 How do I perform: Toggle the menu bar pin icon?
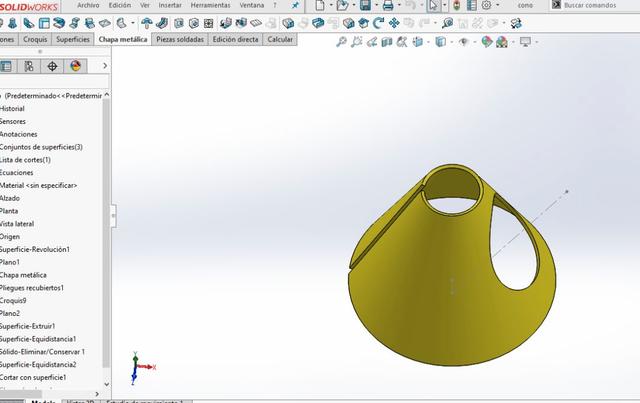click(x=295, y=5)
